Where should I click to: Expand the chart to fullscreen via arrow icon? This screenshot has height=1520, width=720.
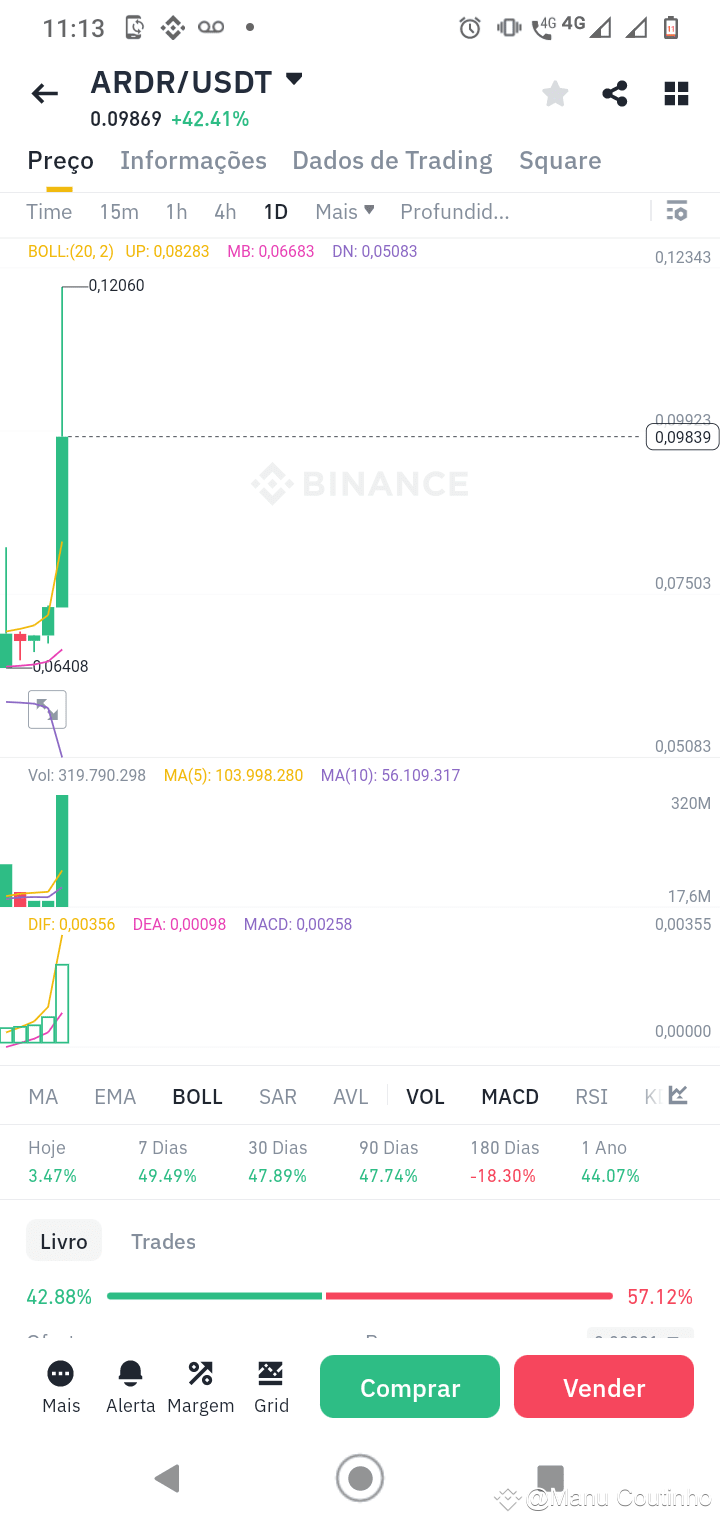tap(45, 709)
